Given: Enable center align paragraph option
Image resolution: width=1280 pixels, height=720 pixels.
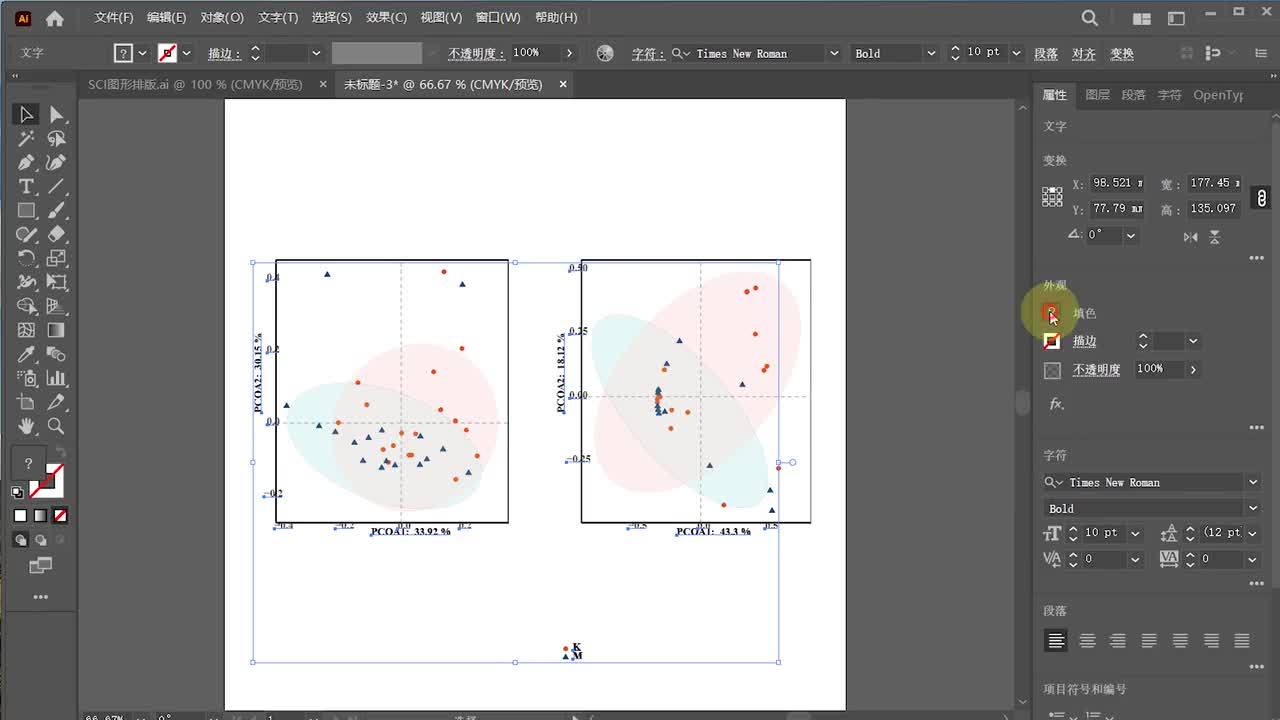Looking at the screenshot, I should (1087, 641).
